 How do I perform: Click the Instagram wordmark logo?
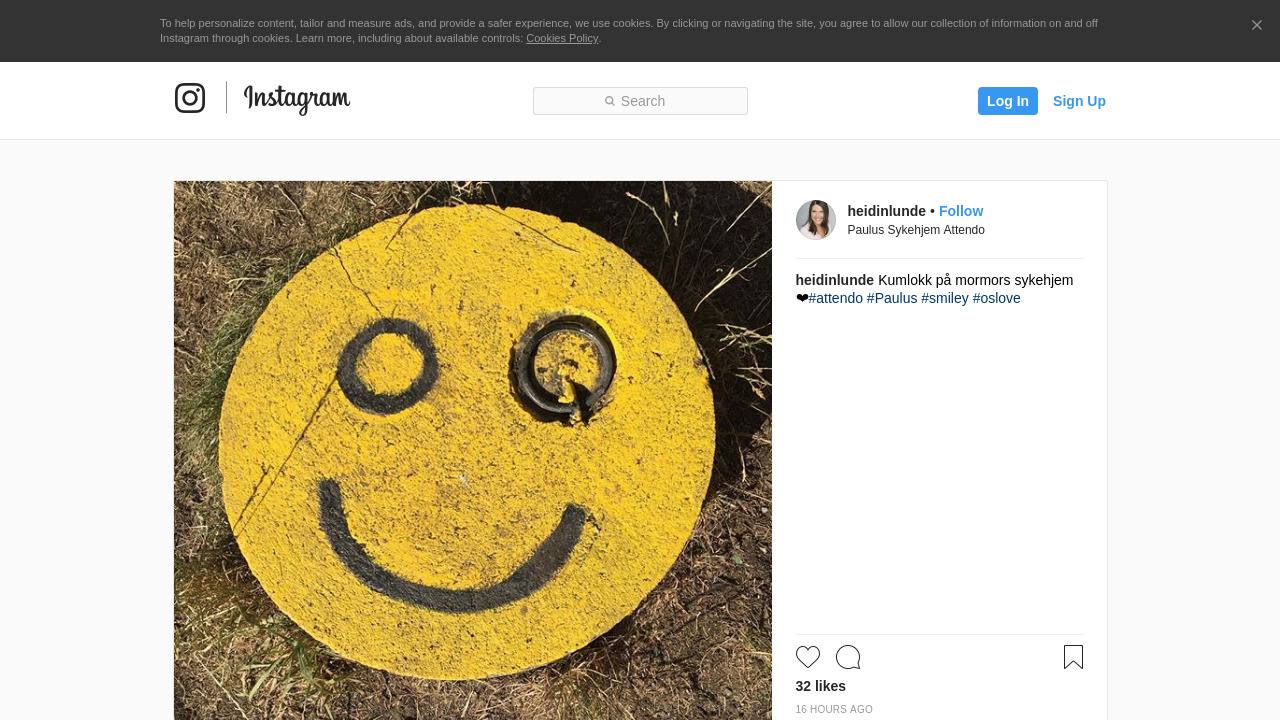pyautogui.click(x=297, y=99)
